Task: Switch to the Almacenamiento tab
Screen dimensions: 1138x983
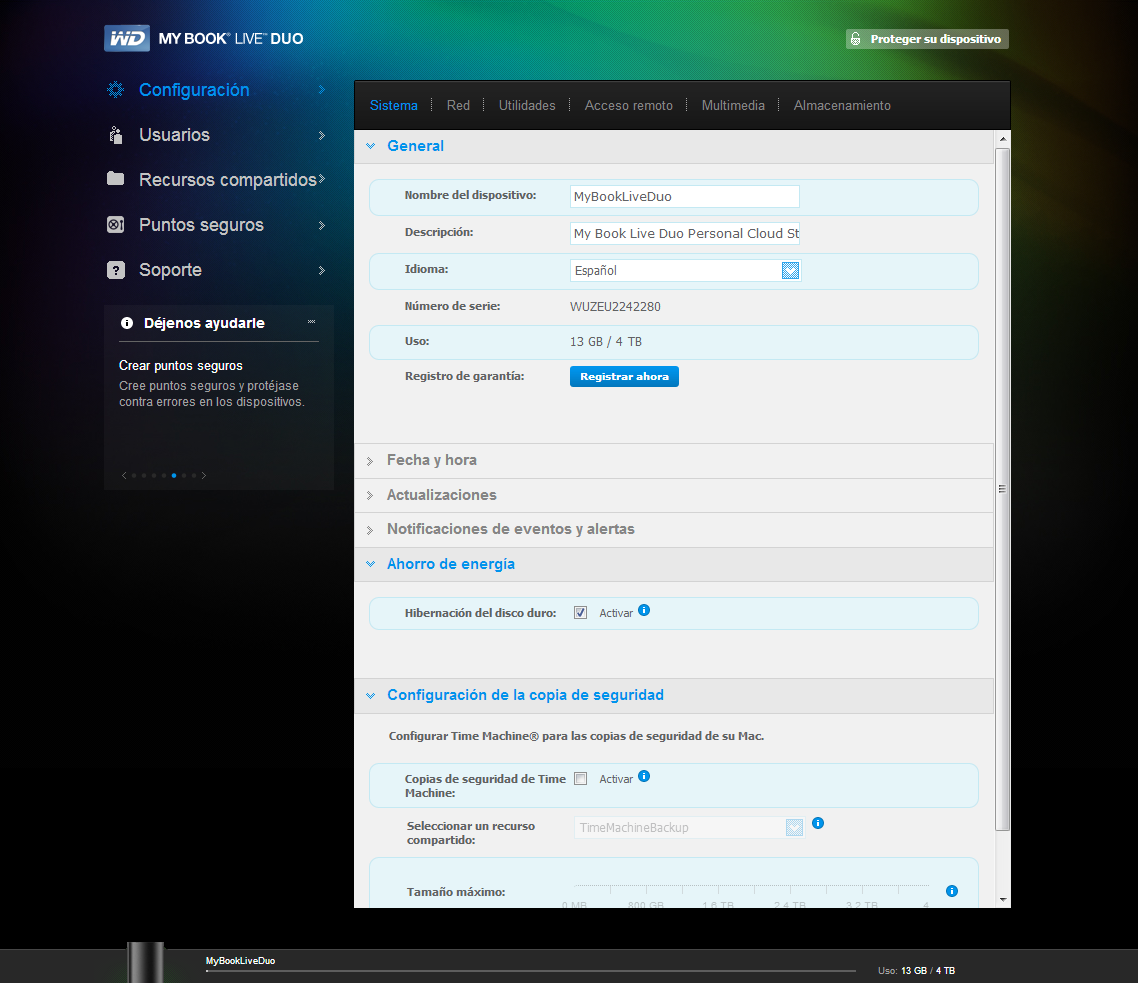Action: coord(842,105)
